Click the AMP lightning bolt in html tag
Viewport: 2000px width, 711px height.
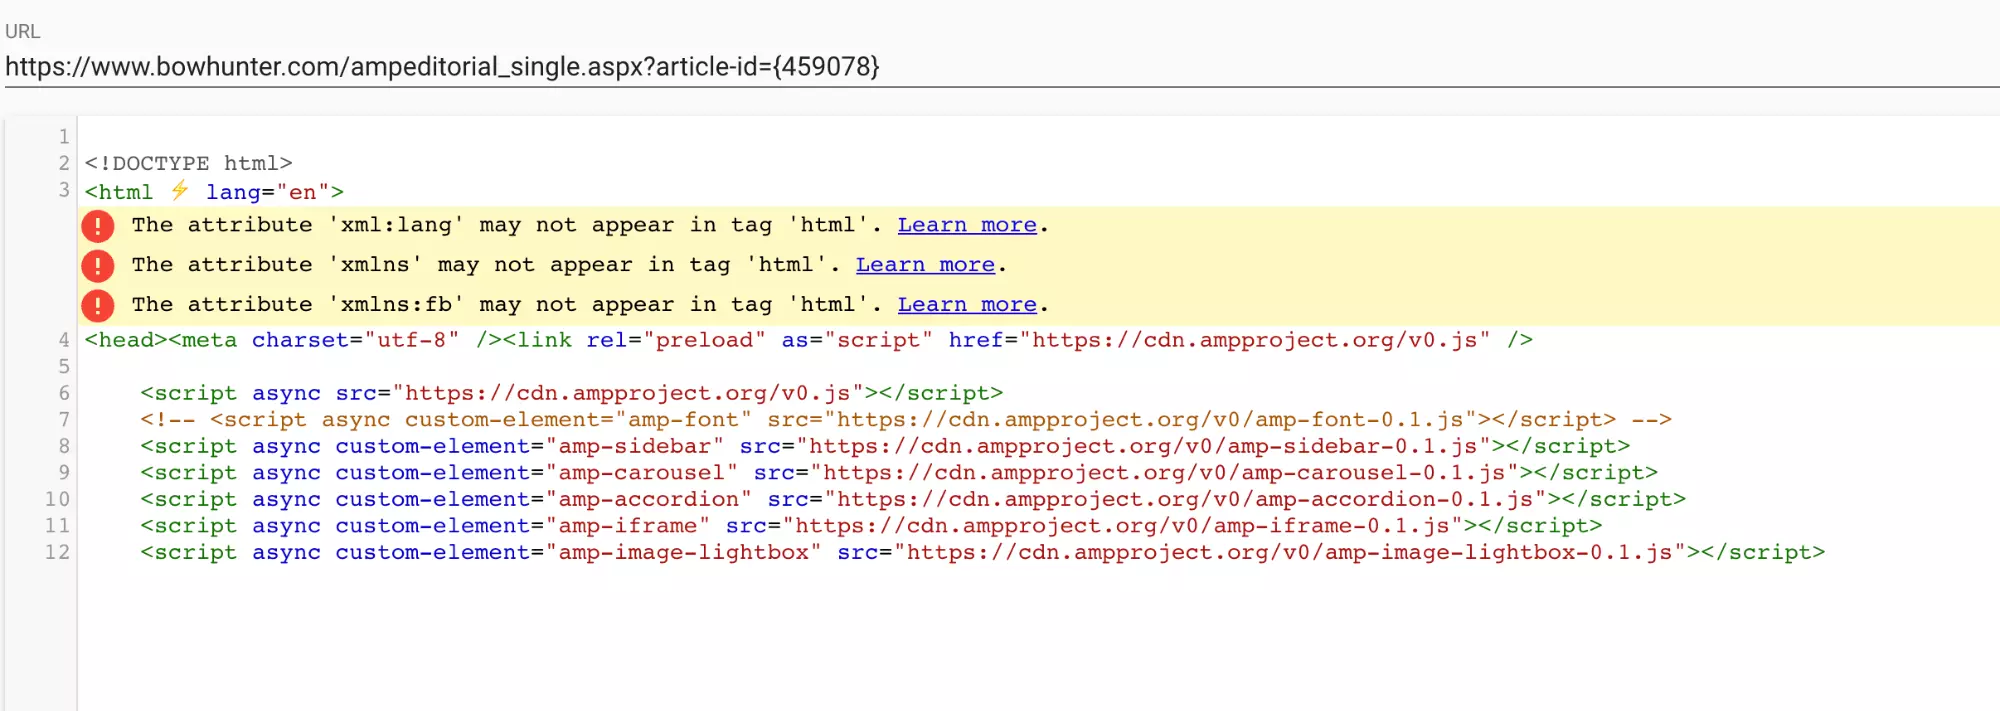point(180,190)
